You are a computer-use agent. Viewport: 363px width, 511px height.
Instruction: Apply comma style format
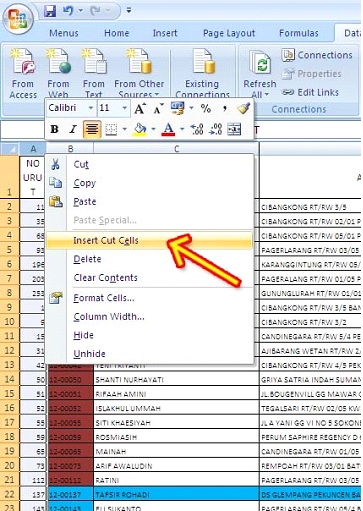pos(225,108)
